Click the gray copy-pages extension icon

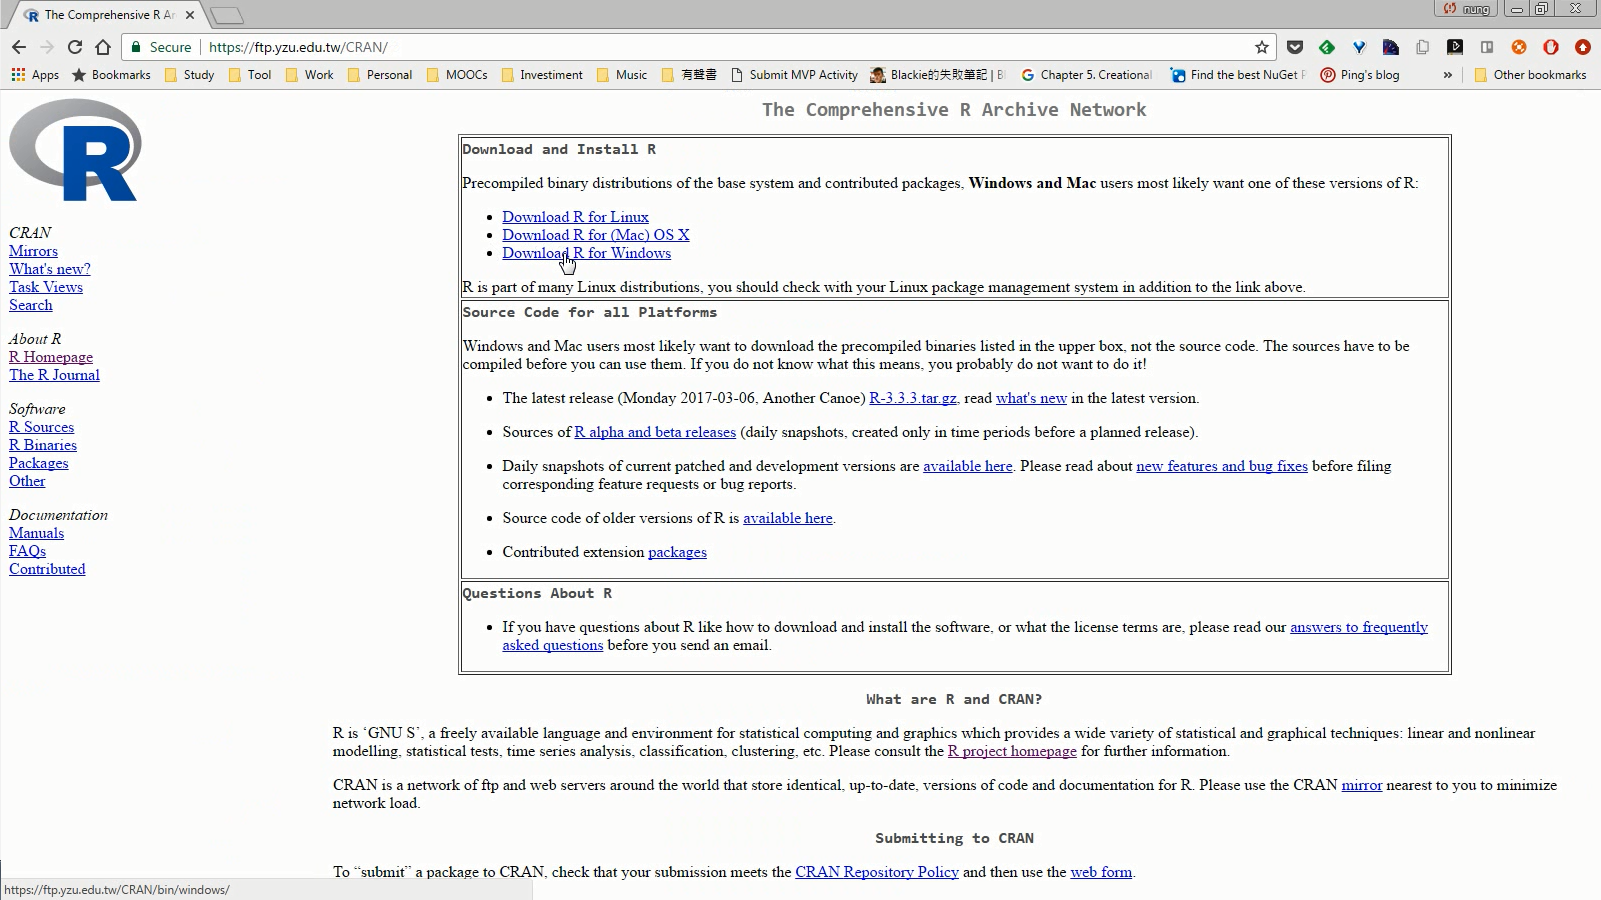pyautogui.click(x=1423, y=47)
